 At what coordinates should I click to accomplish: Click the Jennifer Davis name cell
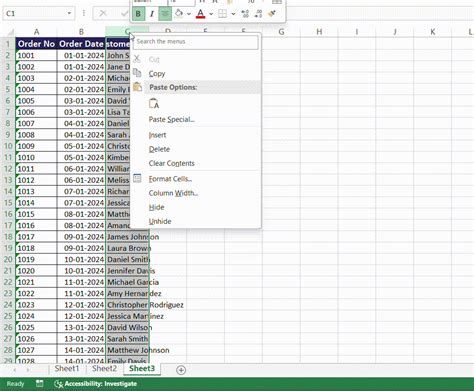(x=127, y=271)
